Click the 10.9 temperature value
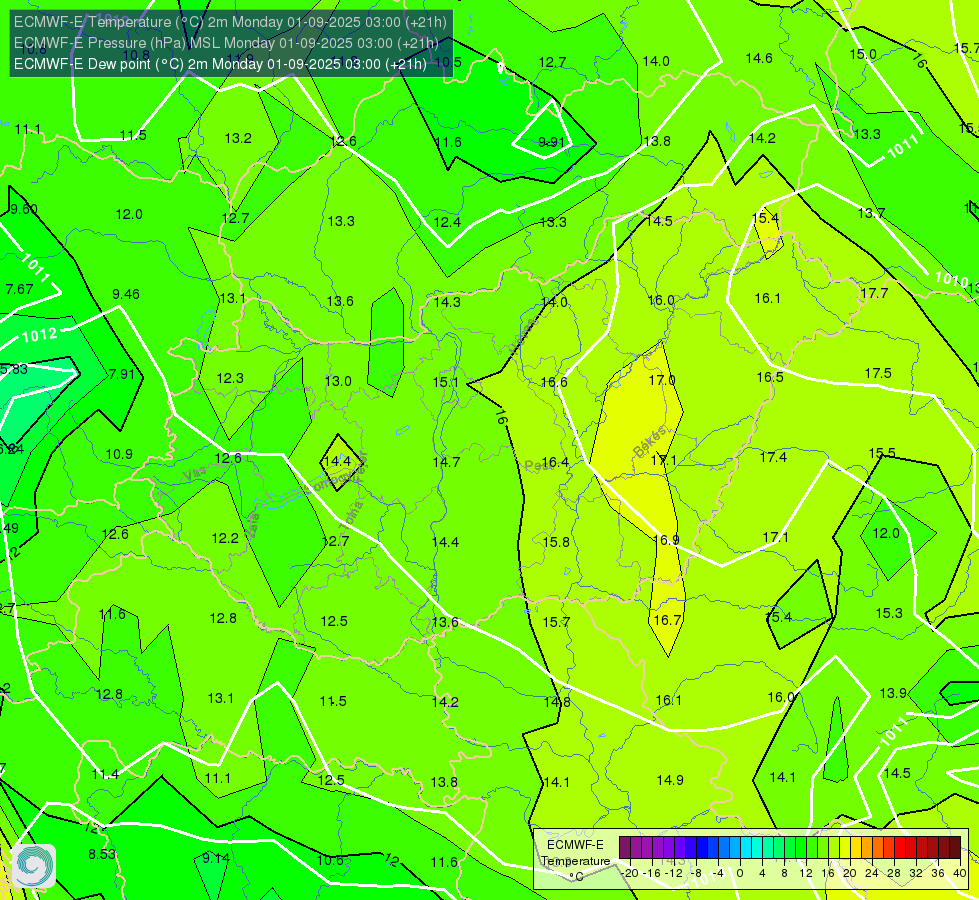 click(x=119, y=454)
